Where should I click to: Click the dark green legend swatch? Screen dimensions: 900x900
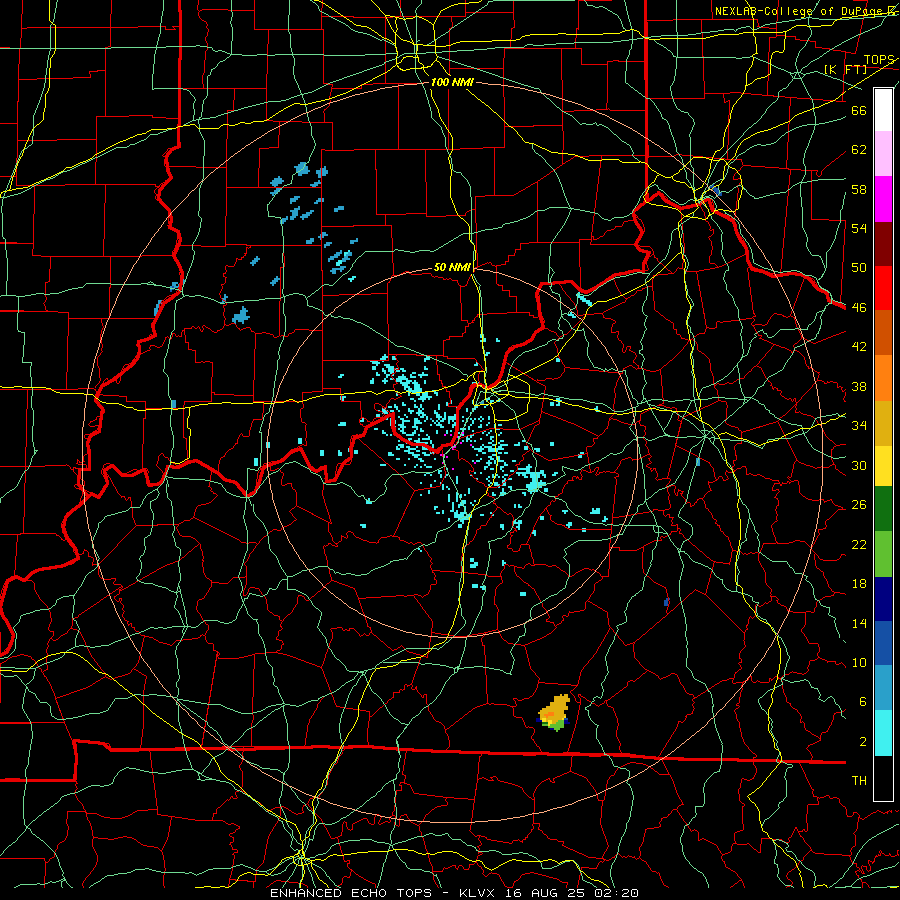(883, 509)
